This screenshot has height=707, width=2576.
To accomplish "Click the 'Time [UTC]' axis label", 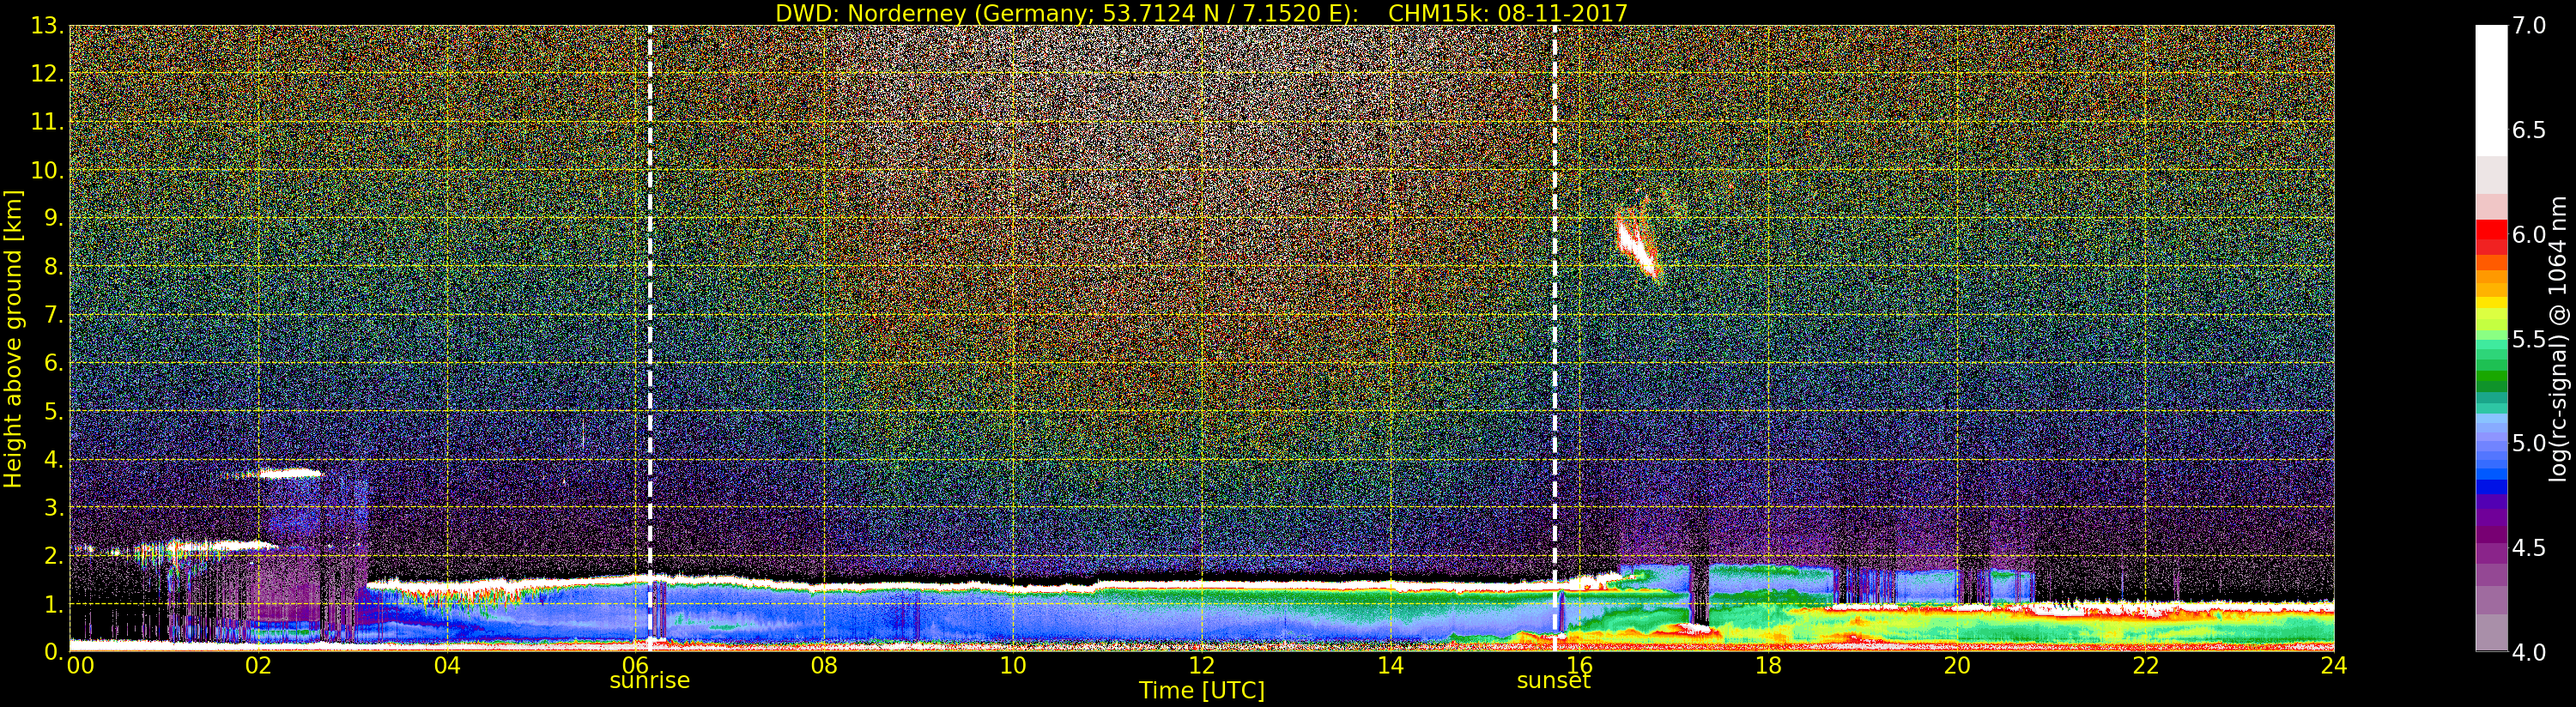I will click(1201, 691).
